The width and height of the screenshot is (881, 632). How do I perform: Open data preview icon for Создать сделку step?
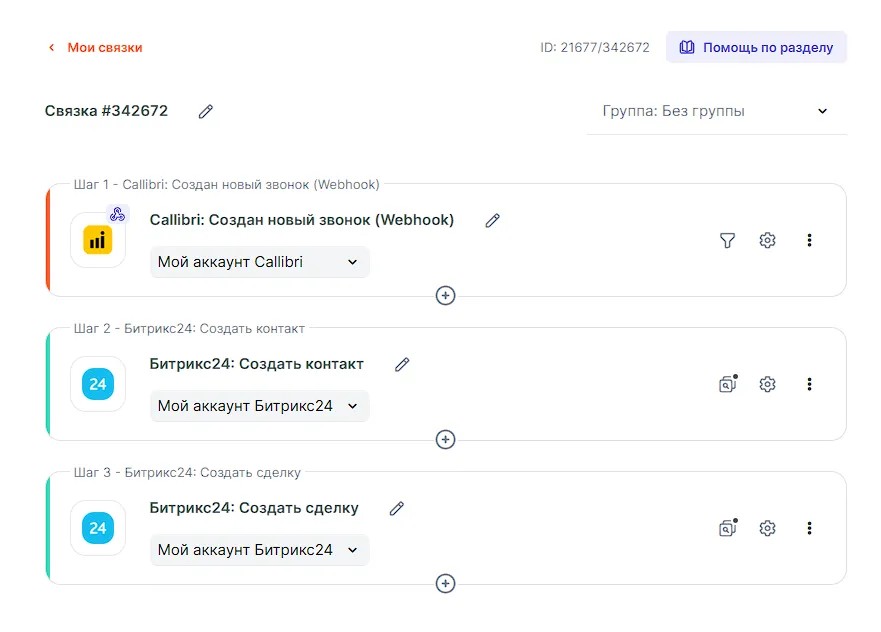[x=727, y=528]
